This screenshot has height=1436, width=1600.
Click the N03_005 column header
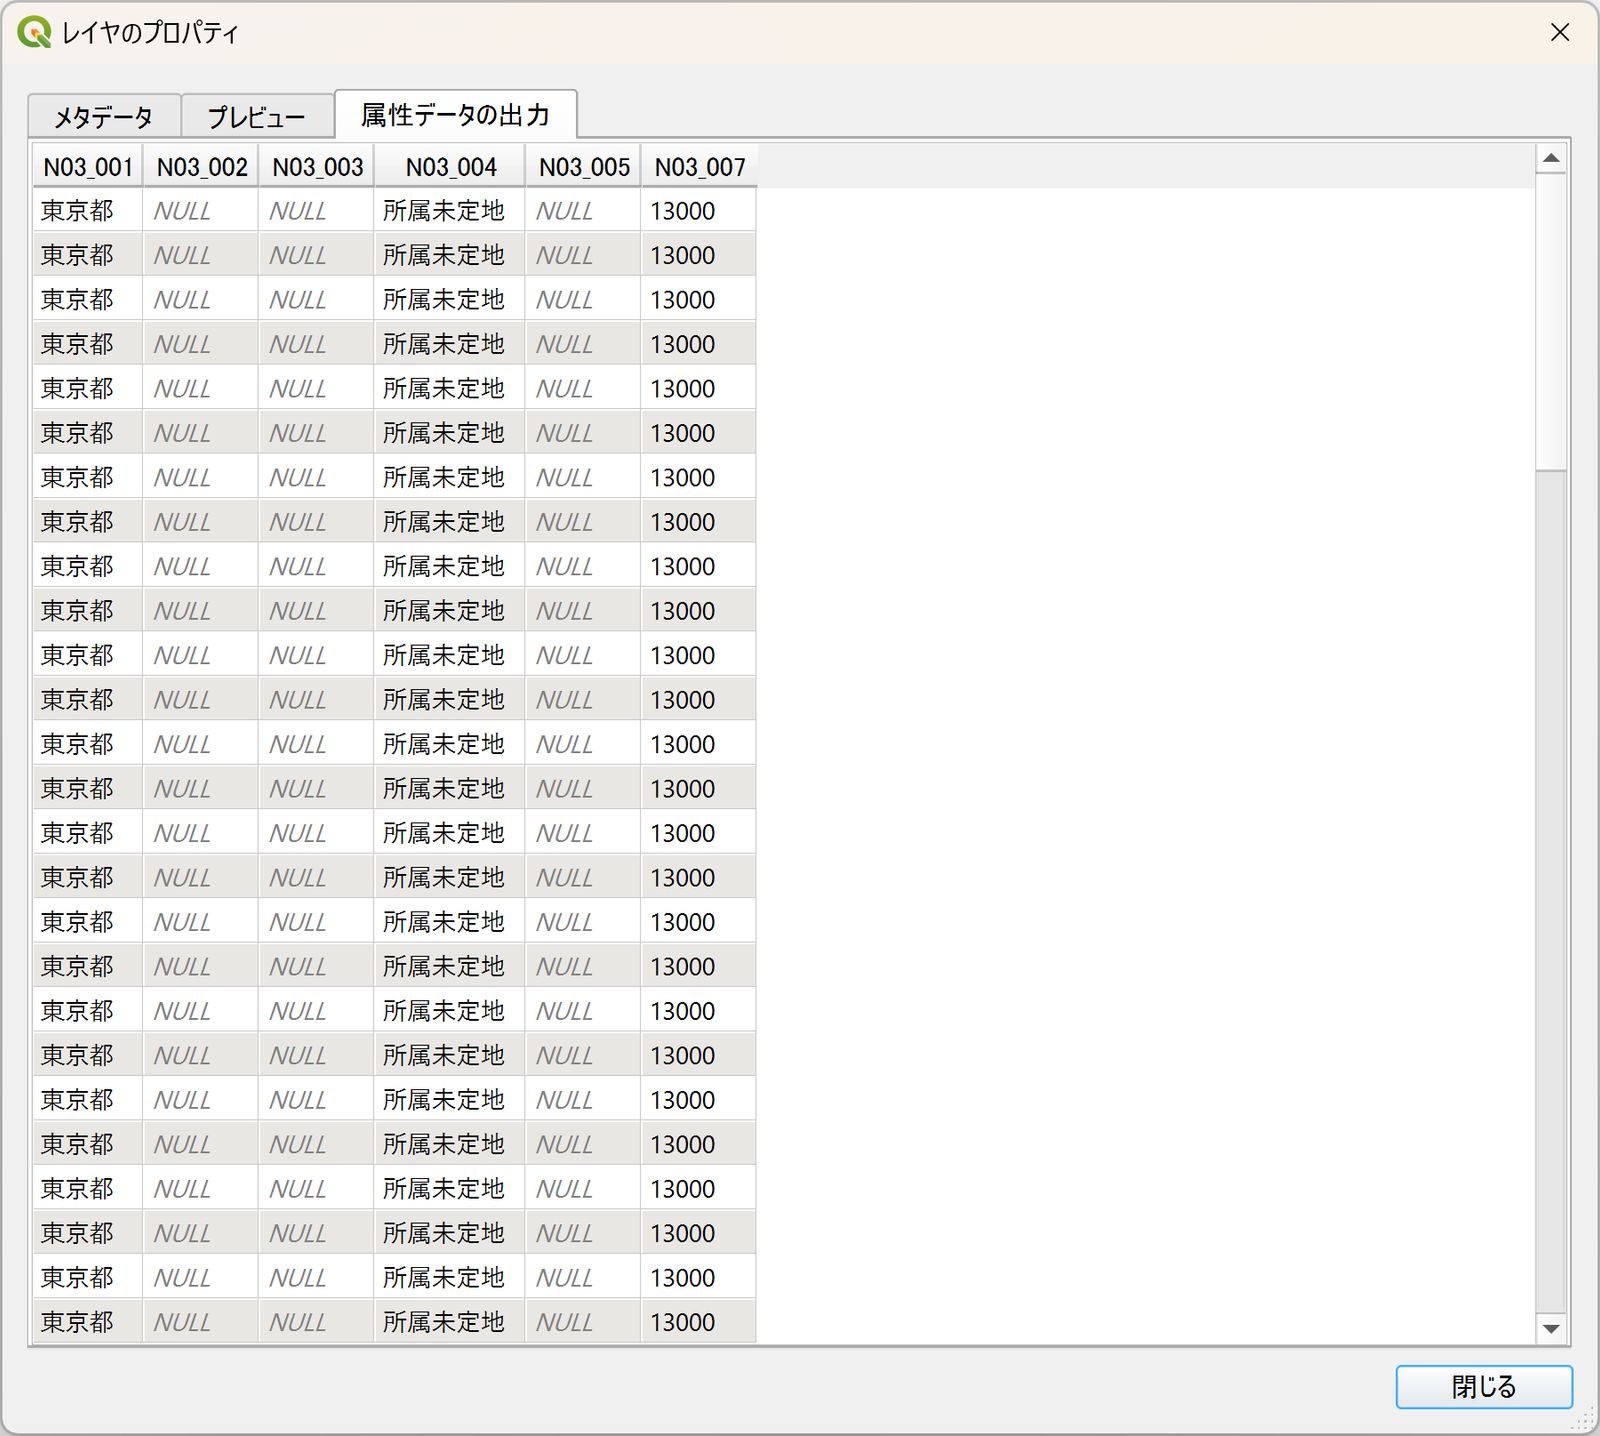pyautogui.click(x=583, y=167)
